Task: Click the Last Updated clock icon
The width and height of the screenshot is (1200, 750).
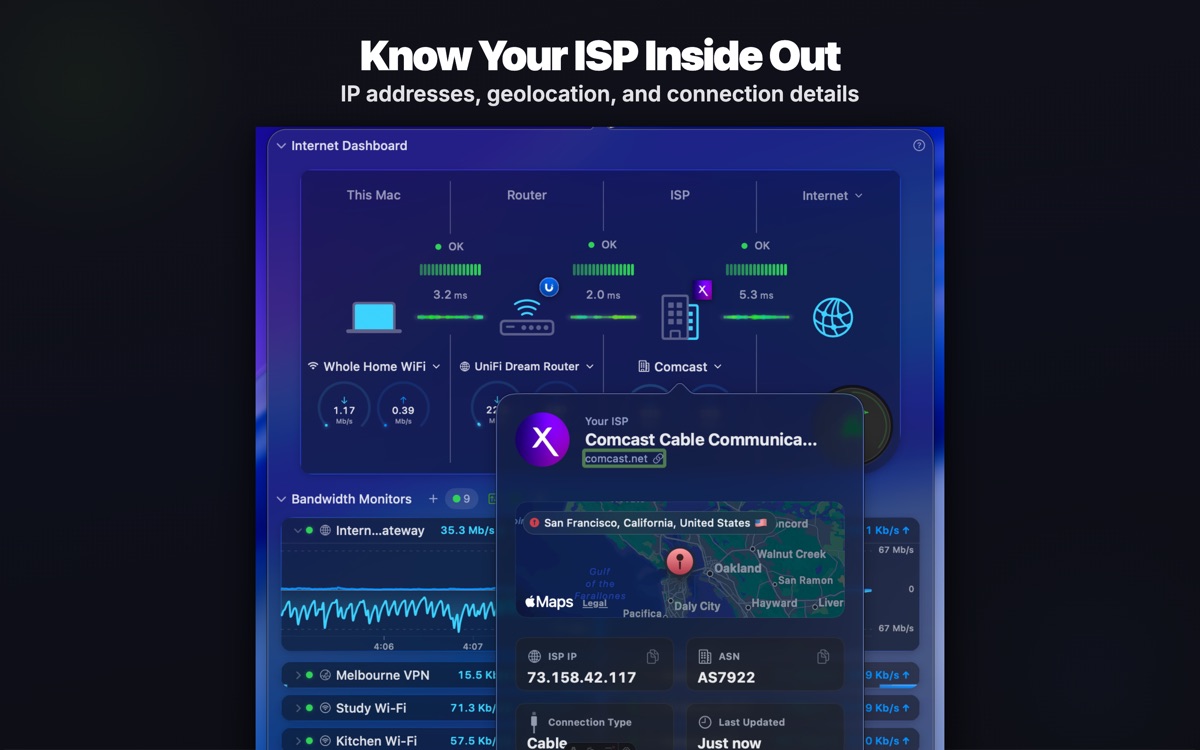Action: click(705, 722)
